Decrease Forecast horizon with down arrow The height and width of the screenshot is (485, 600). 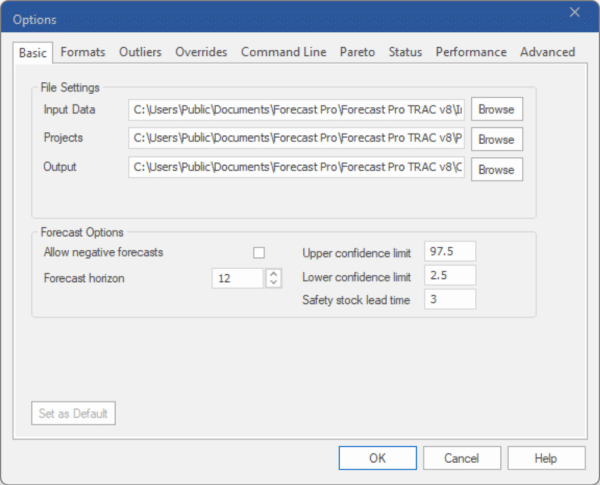point(274,283)
